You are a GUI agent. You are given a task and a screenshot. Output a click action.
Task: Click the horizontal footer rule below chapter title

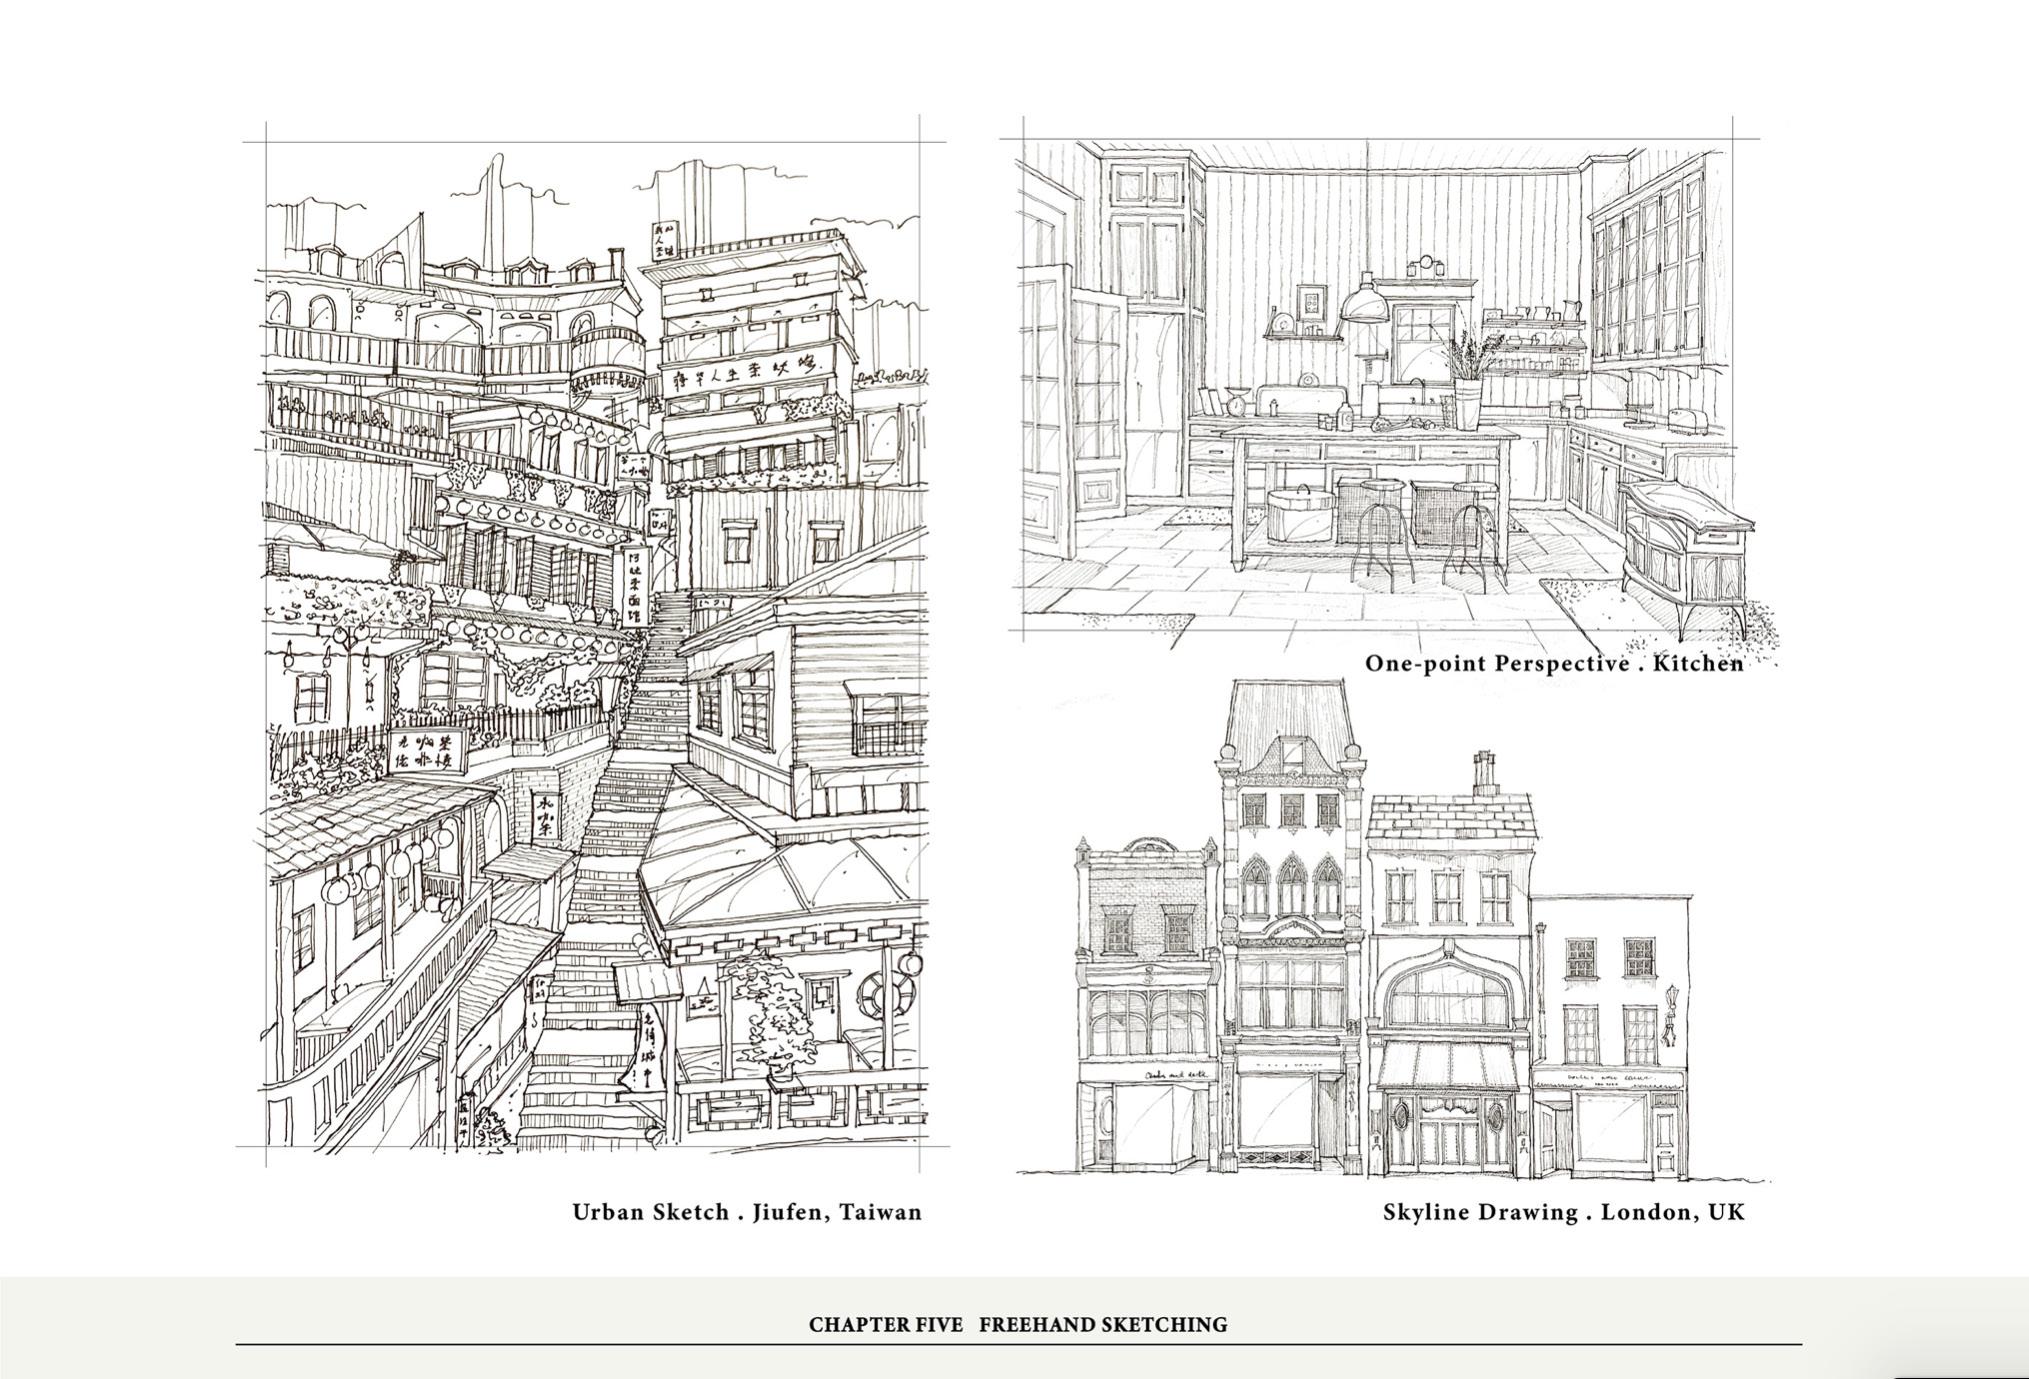coord(1017,1345)
